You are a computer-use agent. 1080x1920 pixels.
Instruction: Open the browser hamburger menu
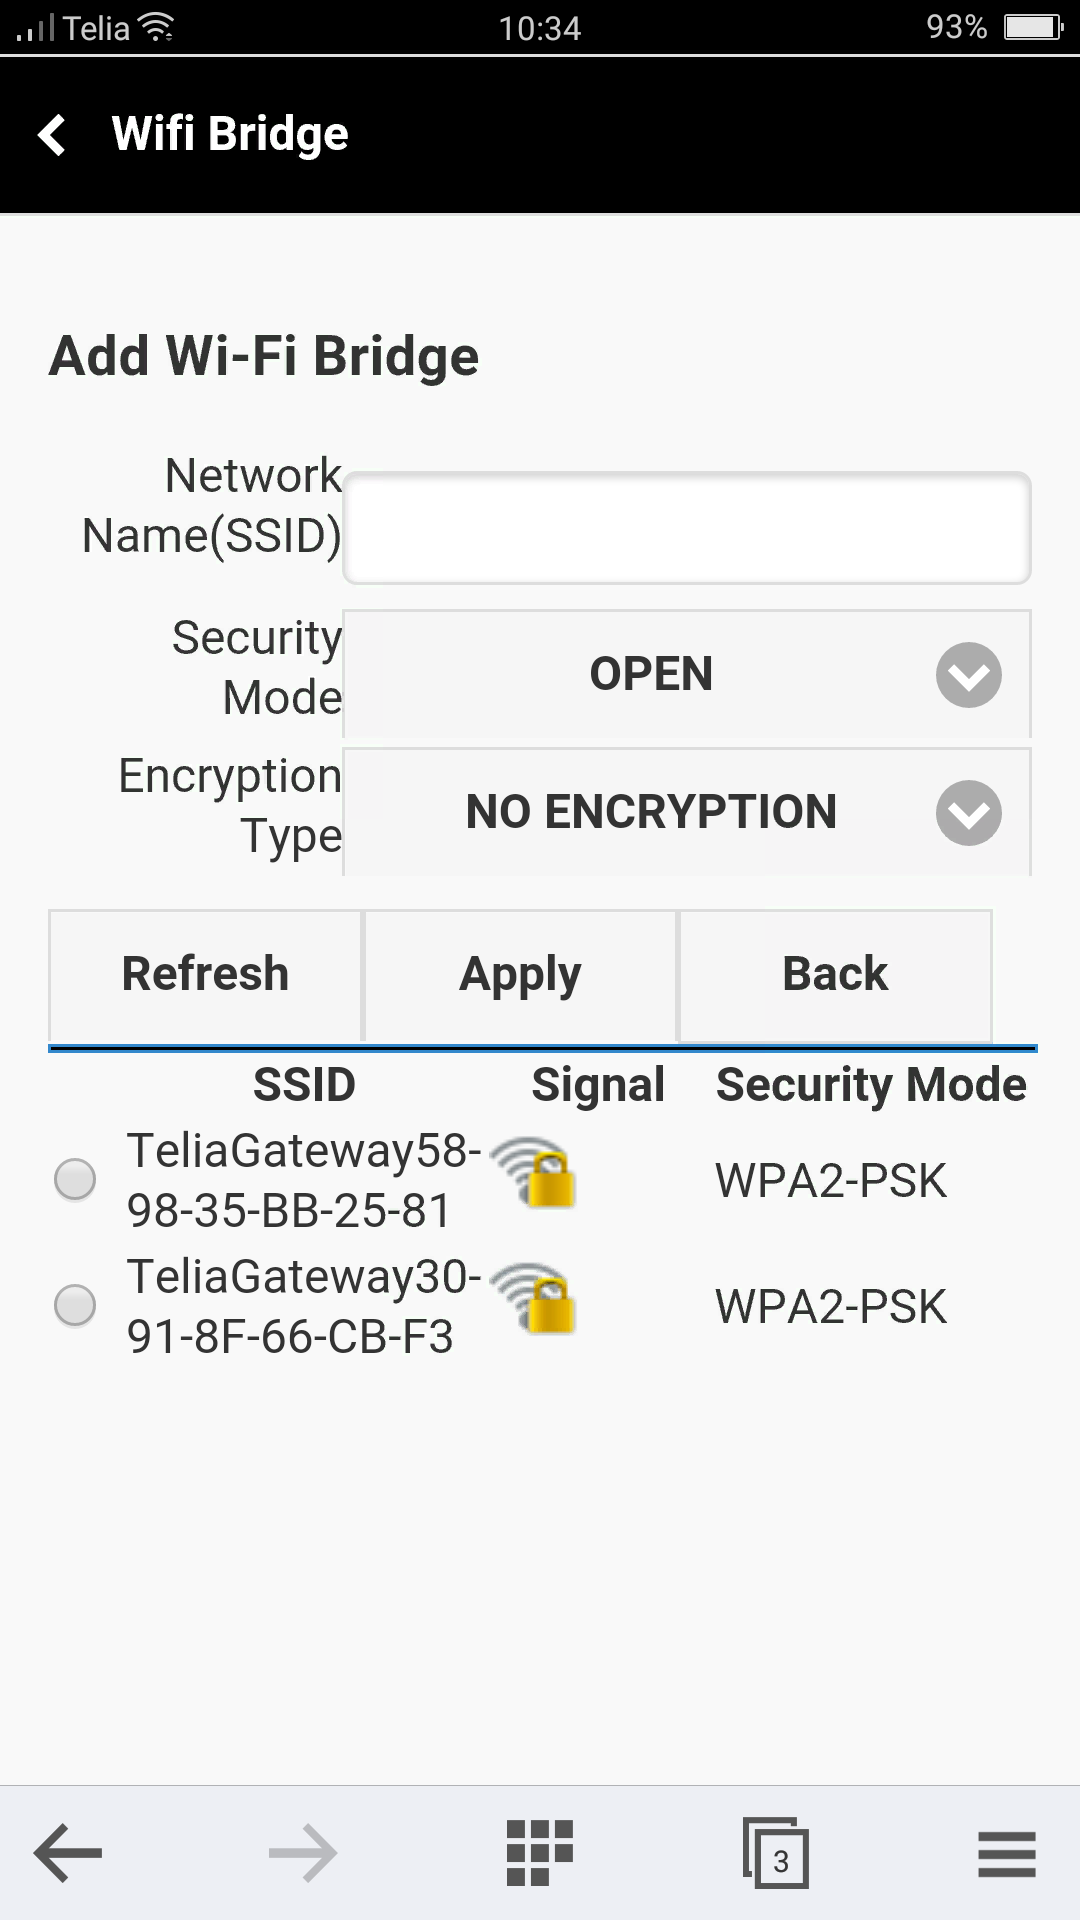(1007, 1853)
